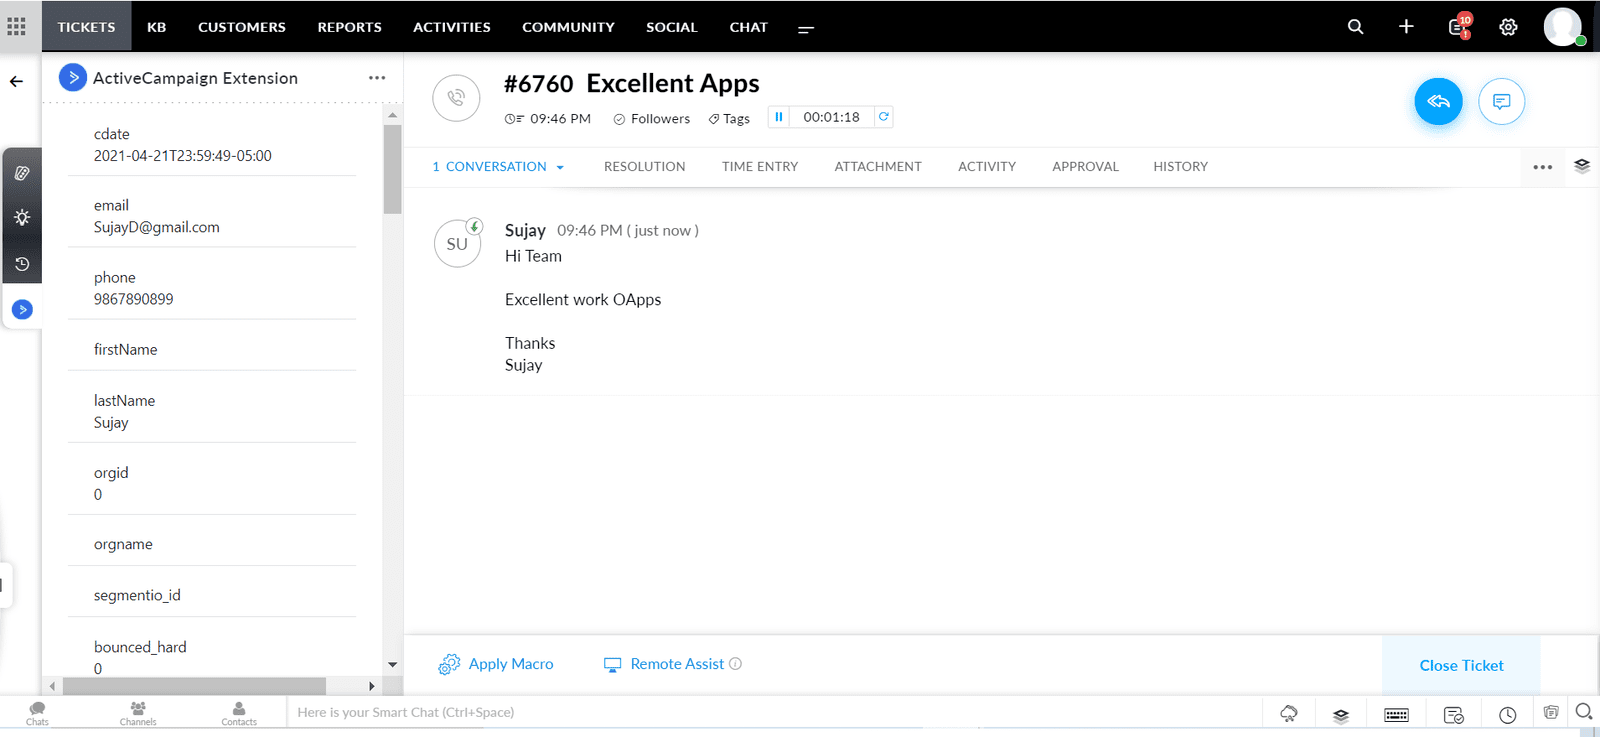The width and height of the screenshot is (1600, 737).
Task: Click the Remote Assist info icon
Action: [x=735, y=664]
